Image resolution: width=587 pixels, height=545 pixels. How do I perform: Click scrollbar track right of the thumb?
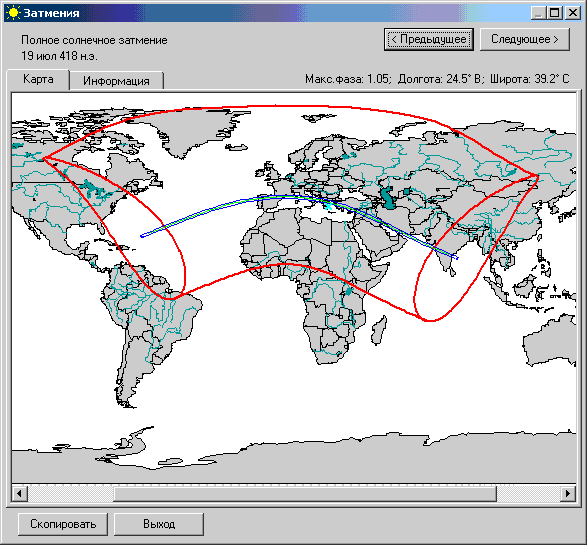pyautogui.click(x=528, y=493)
